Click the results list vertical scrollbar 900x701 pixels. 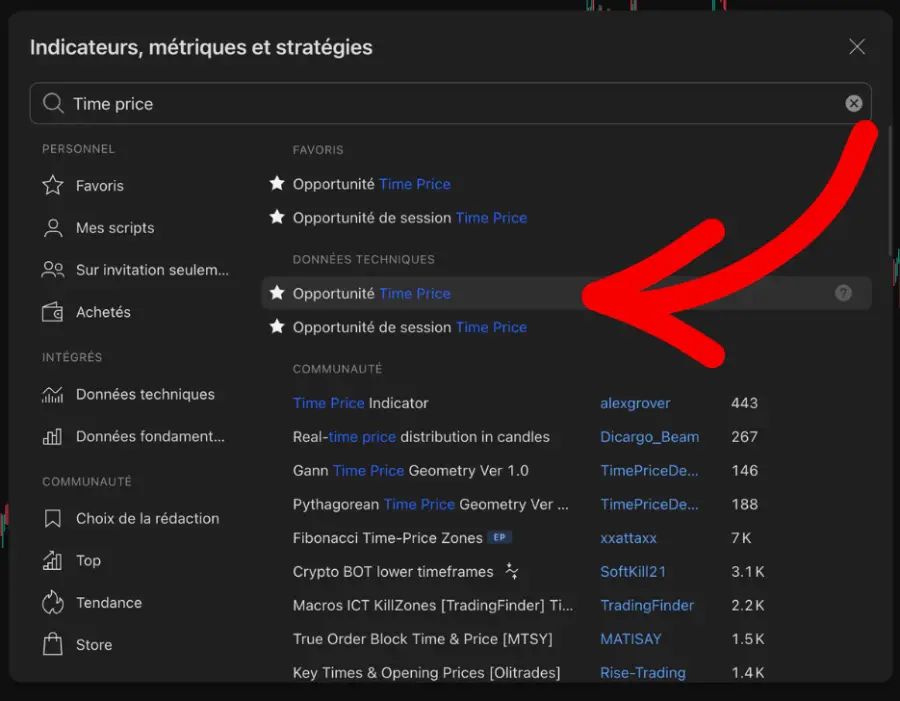[x=890, y=191]
